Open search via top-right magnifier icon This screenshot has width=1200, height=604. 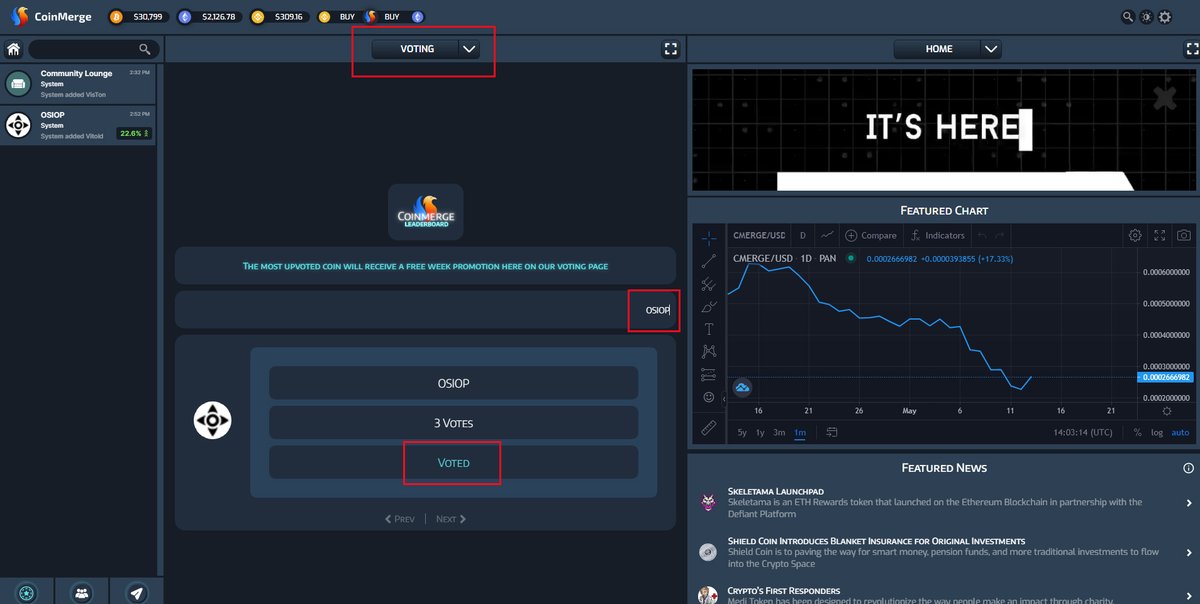1128,17
